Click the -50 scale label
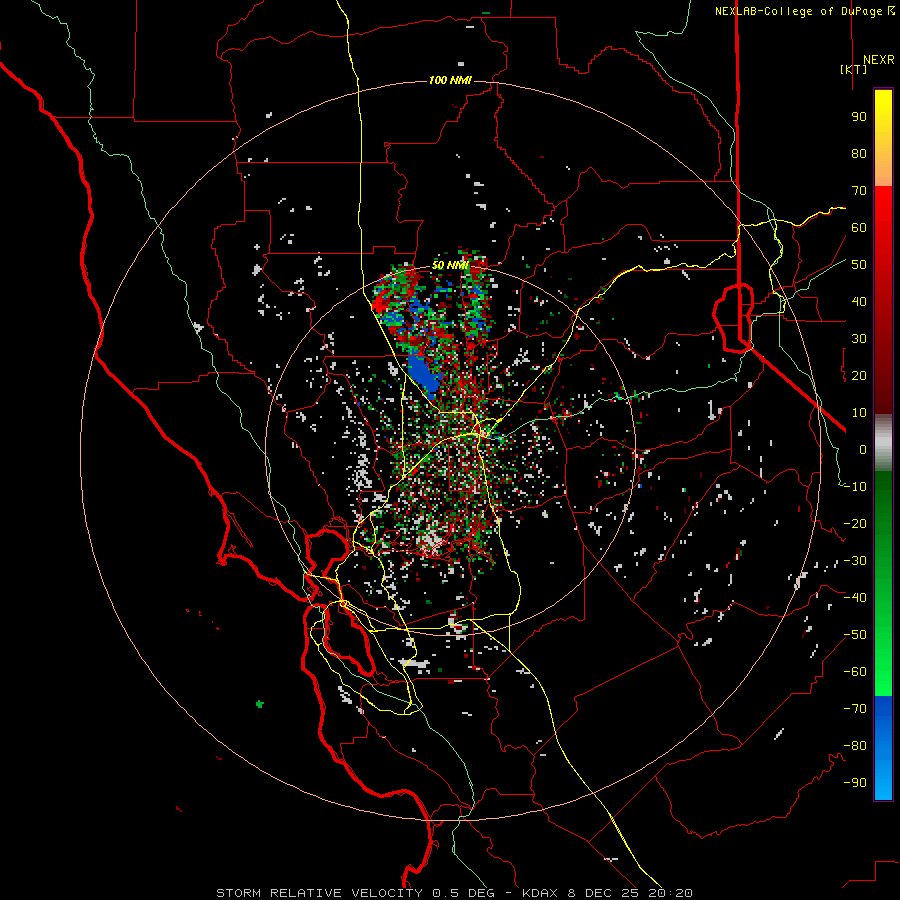Screen dimensions: 900x900 click(x=855, y=635)
